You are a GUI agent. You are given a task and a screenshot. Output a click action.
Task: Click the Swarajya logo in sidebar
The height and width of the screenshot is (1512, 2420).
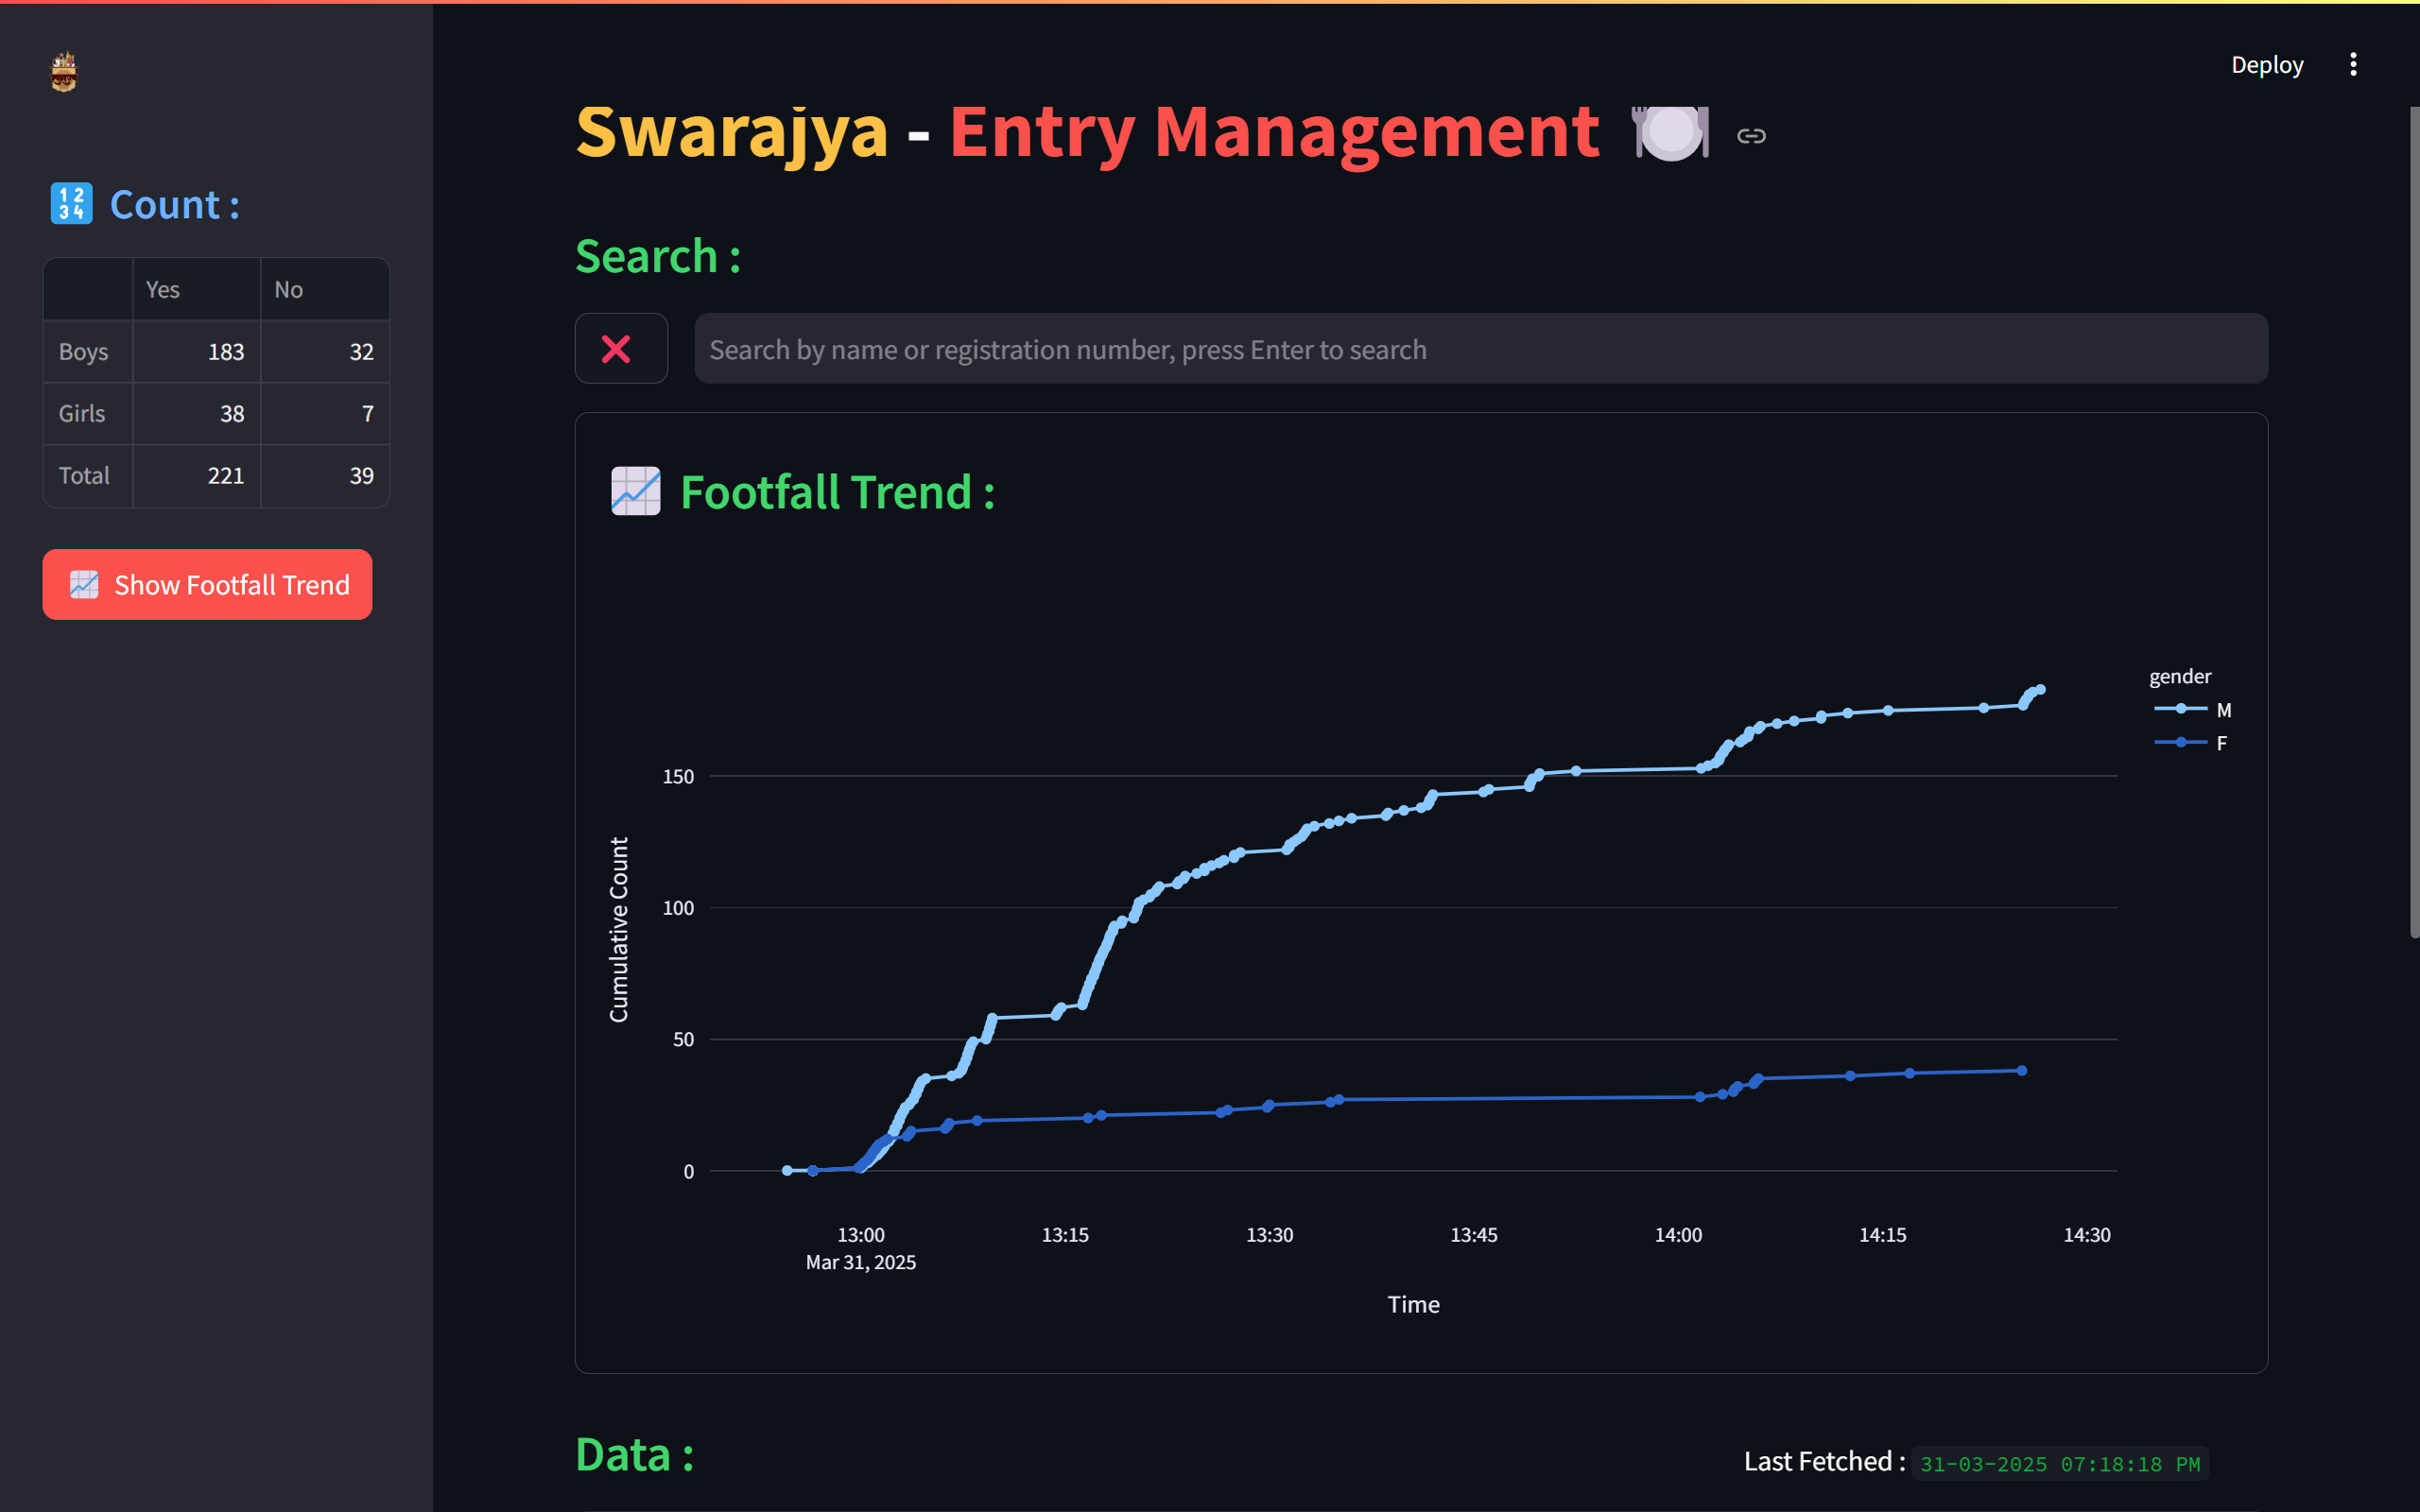(64, 72)
